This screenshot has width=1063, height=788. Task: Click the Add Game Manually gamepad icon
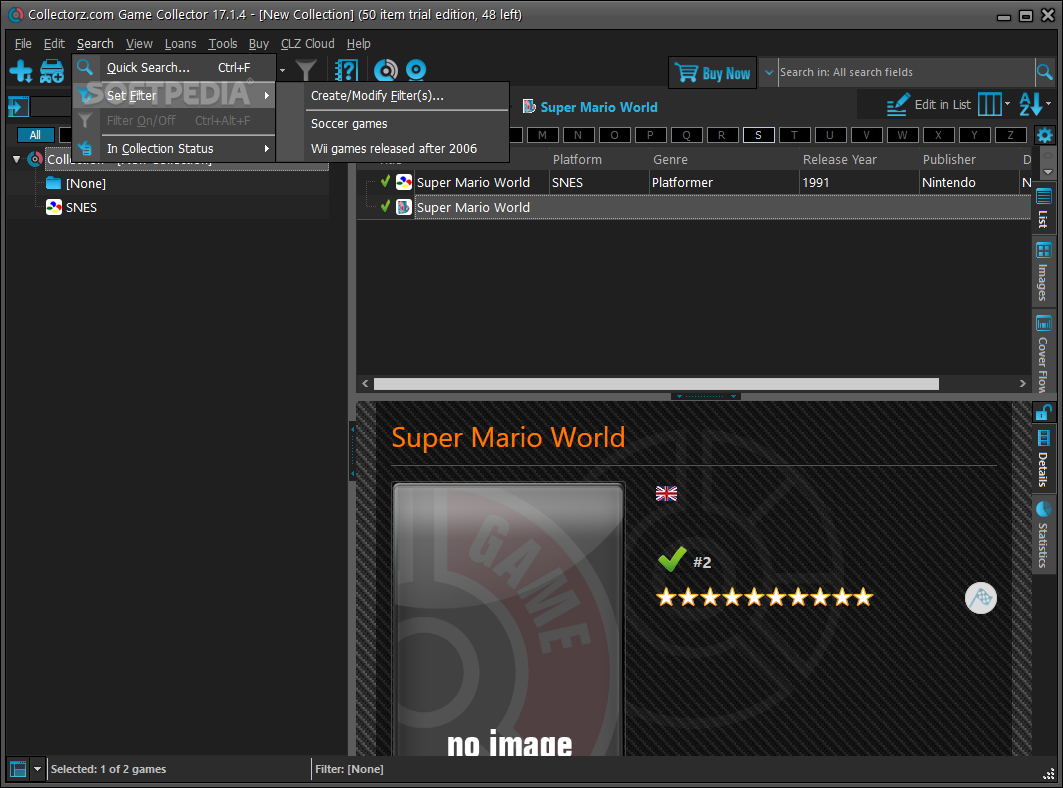click(52, 71)
